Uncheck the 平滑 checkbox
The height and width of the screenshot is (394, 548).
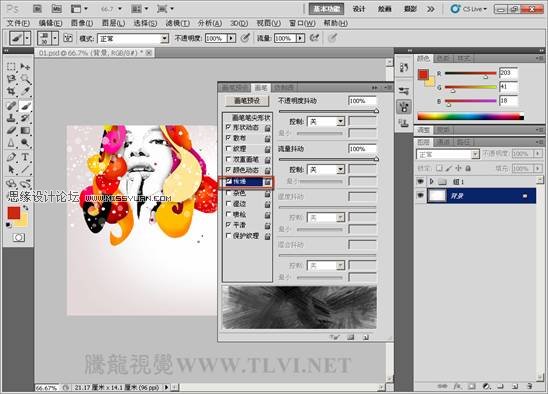pos(228,224)
